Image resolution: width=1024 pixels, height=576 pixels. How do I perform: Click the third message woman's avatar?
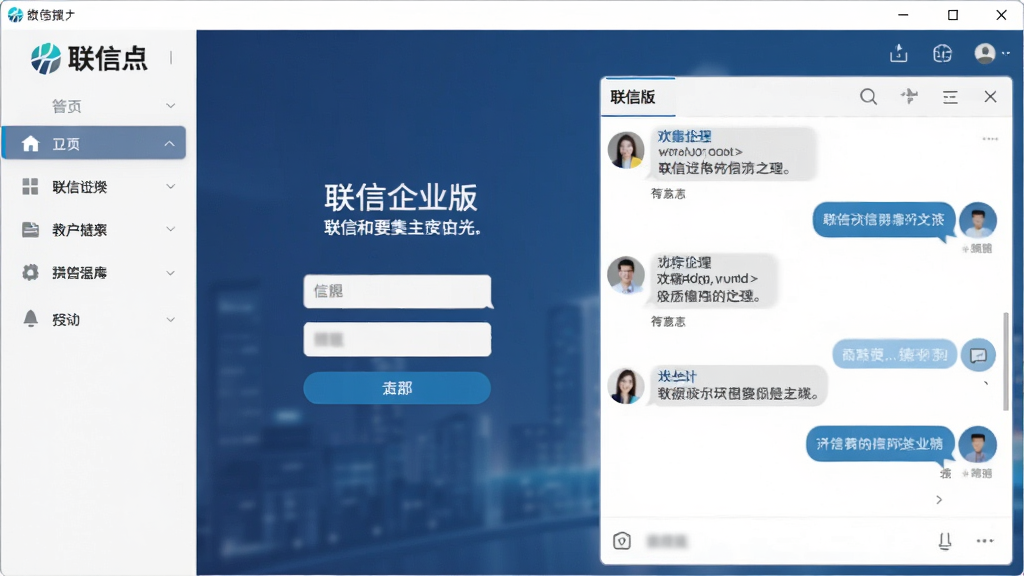click(626, 385)
